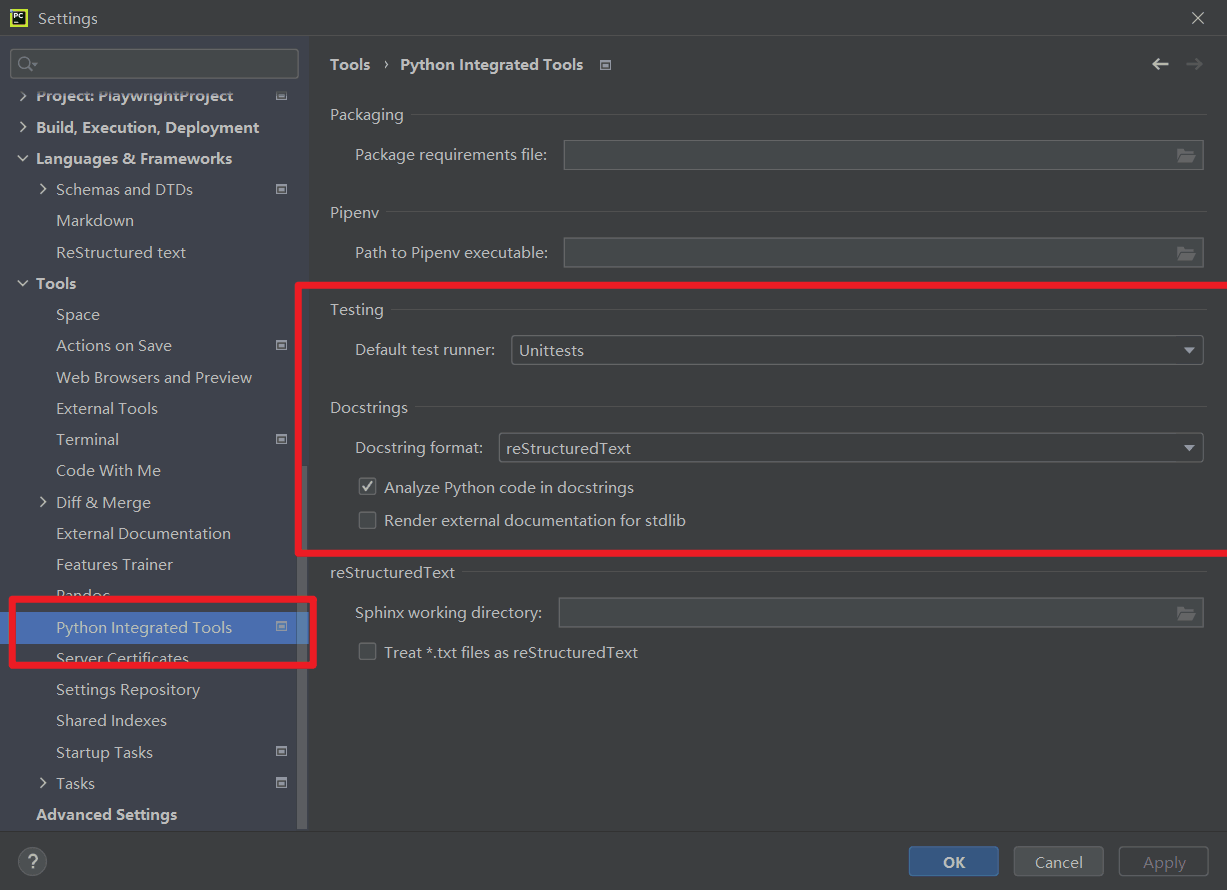Image resolution: width=1227 pixels, height=890 pixels.
Task: Open the External Tools settings page
Action: coord(107,408)
